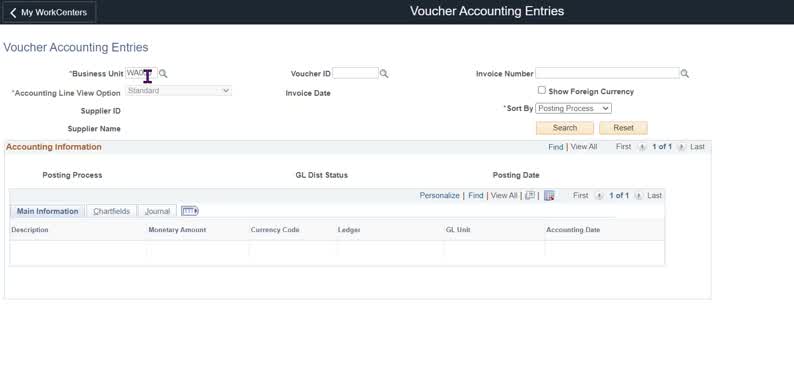Switch to the Journal tab
794x388 pixels.
tap(157, 211)
